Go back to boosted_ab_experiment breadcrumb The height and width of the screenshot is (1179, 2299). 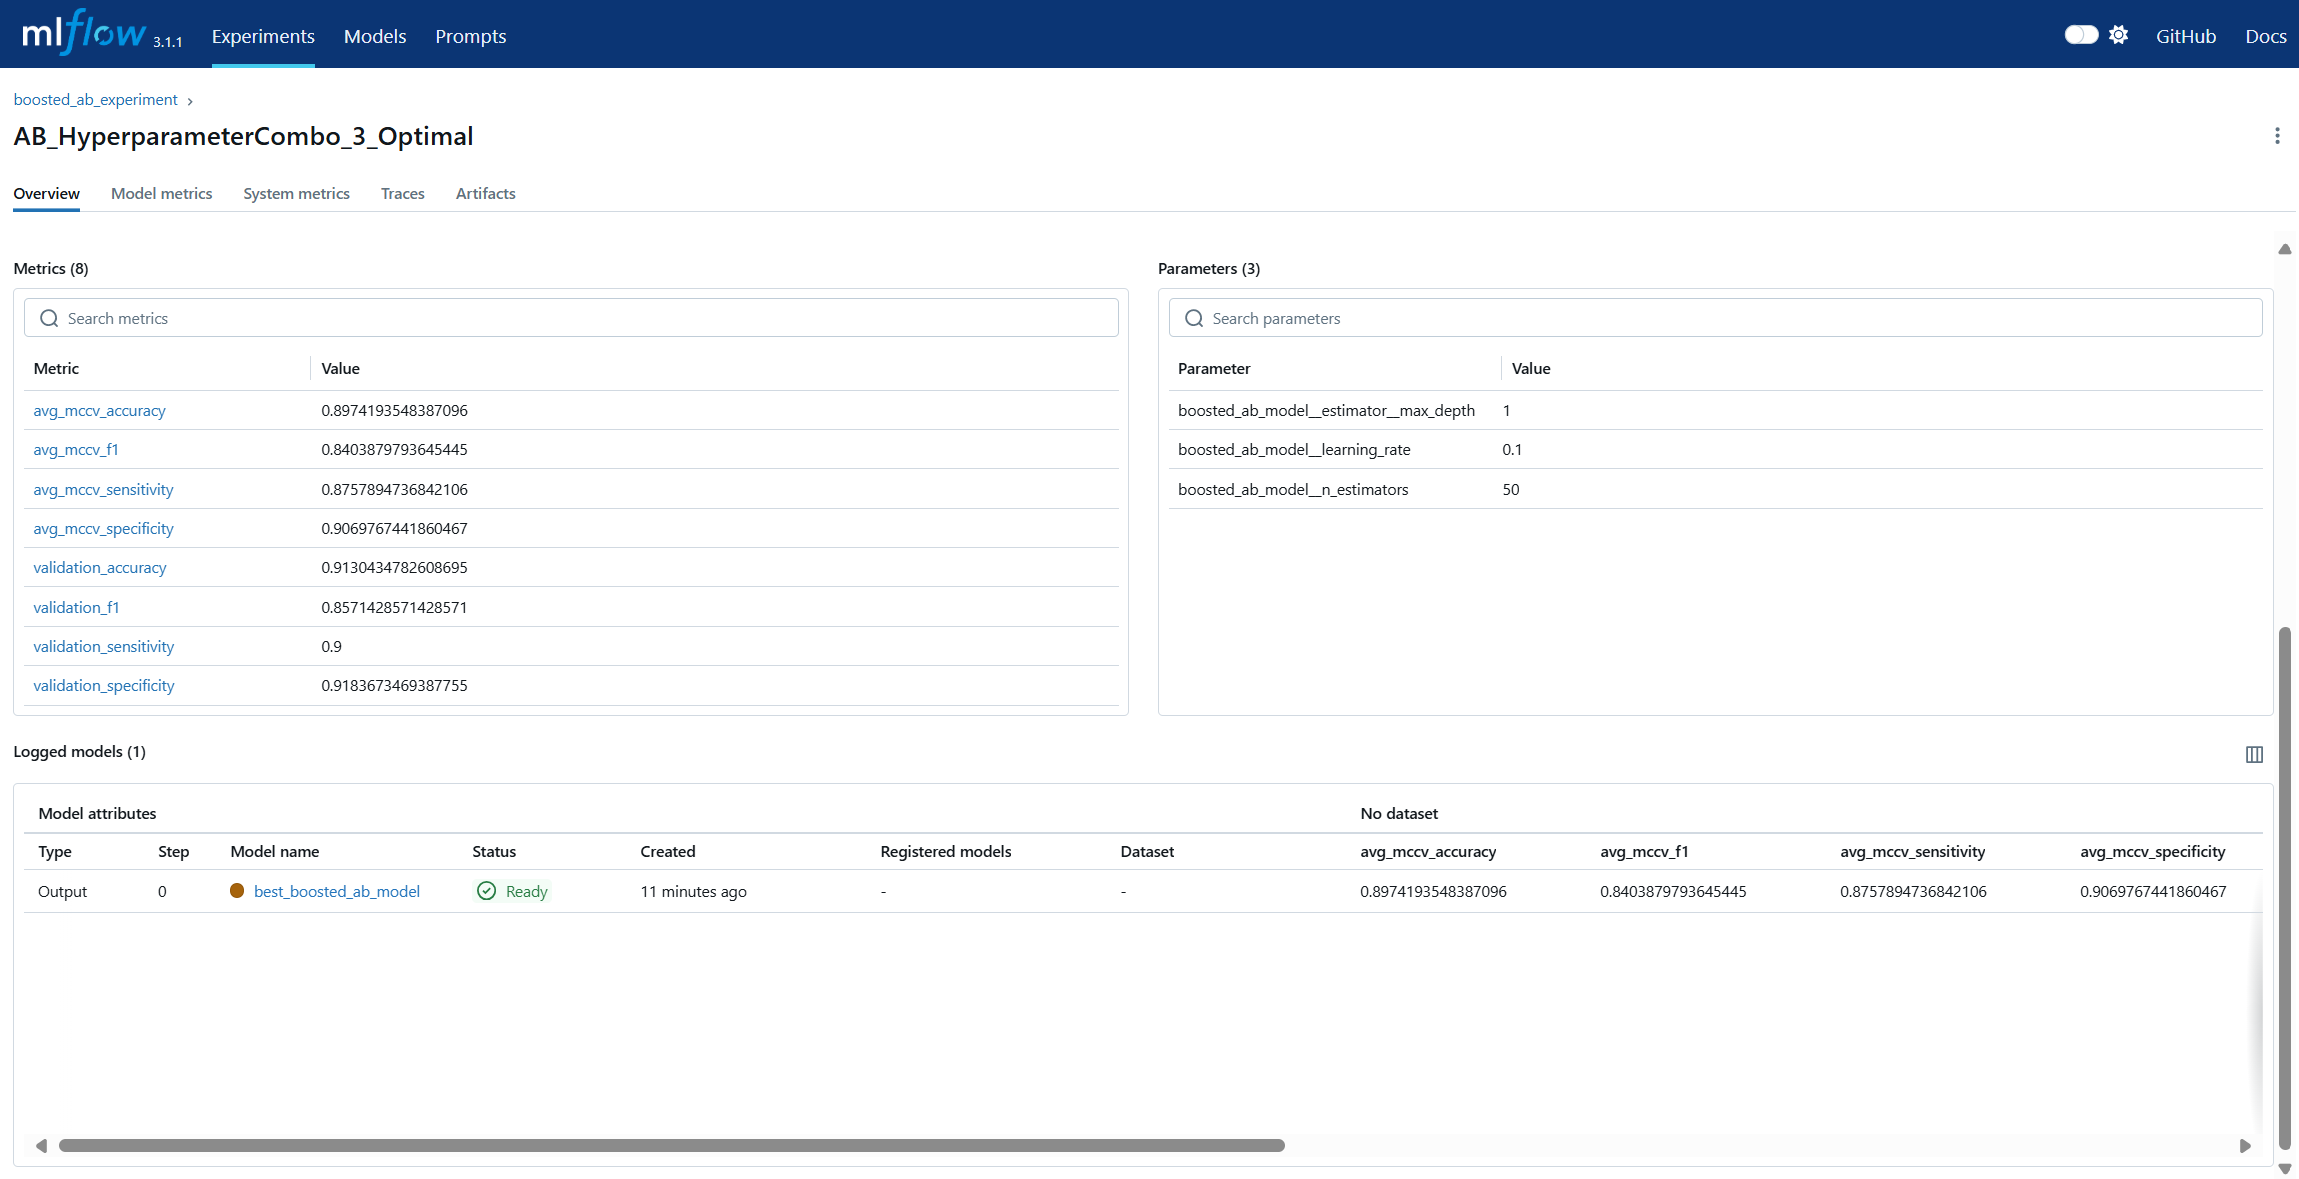coord(95,100)
